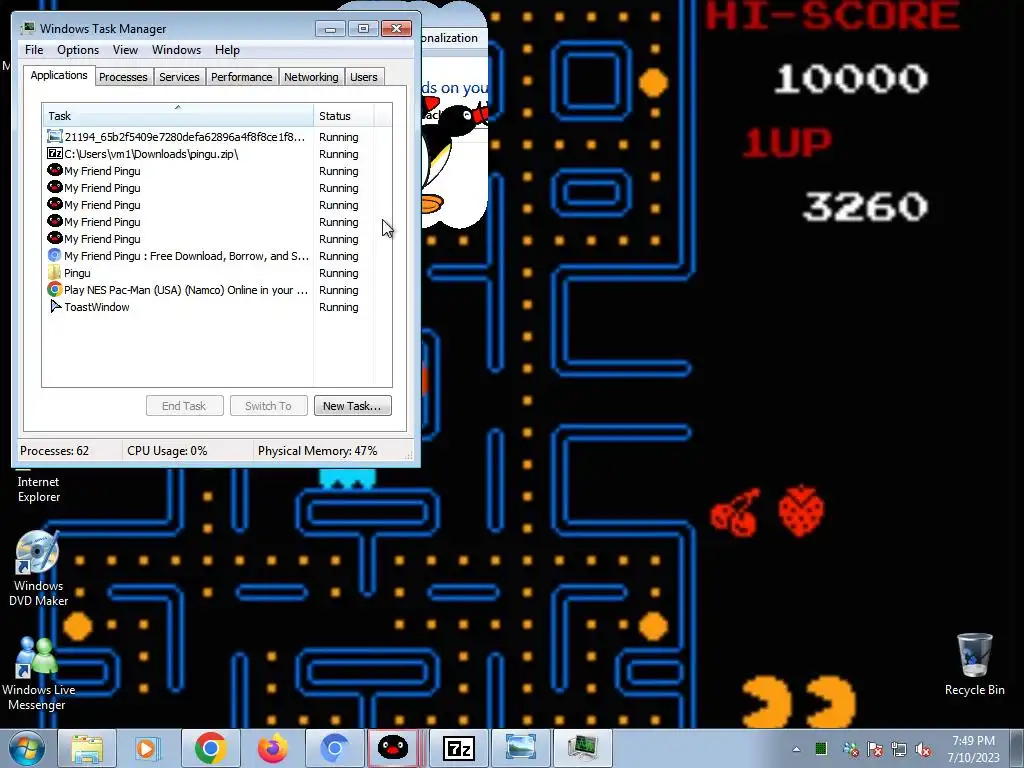
Task: Open the Recycle Bin on the desktop
Action: [974, 665]
